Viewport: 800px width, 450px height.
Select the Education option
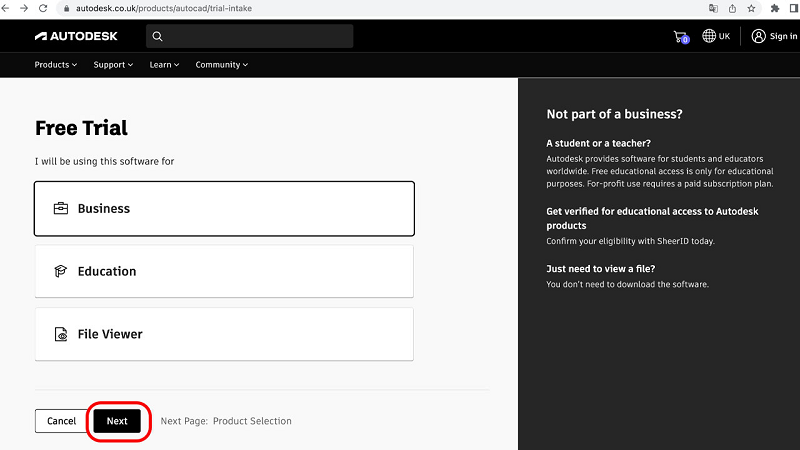coord(224,271)
